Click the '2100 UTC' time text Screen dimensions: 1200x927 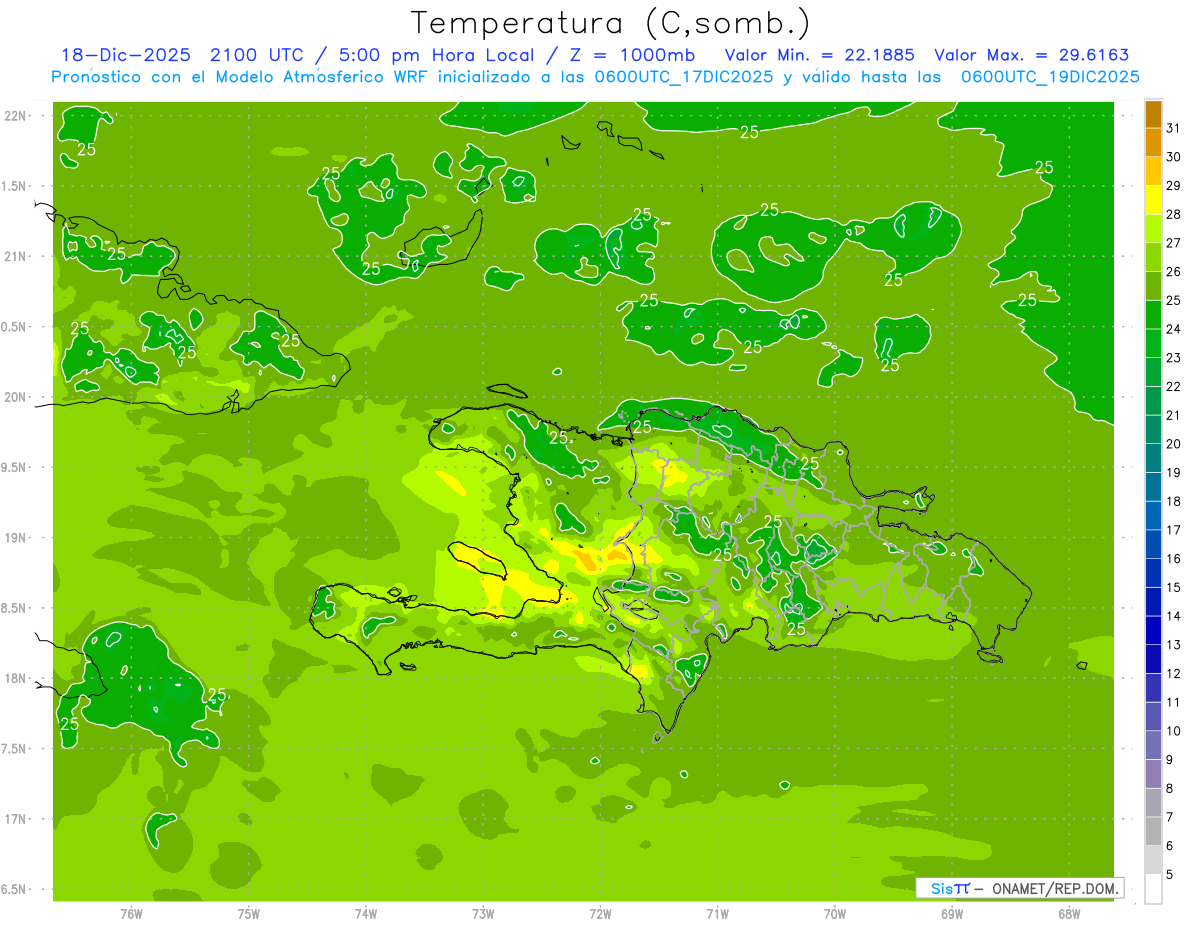pyautogui.click(x=259, y=55)
